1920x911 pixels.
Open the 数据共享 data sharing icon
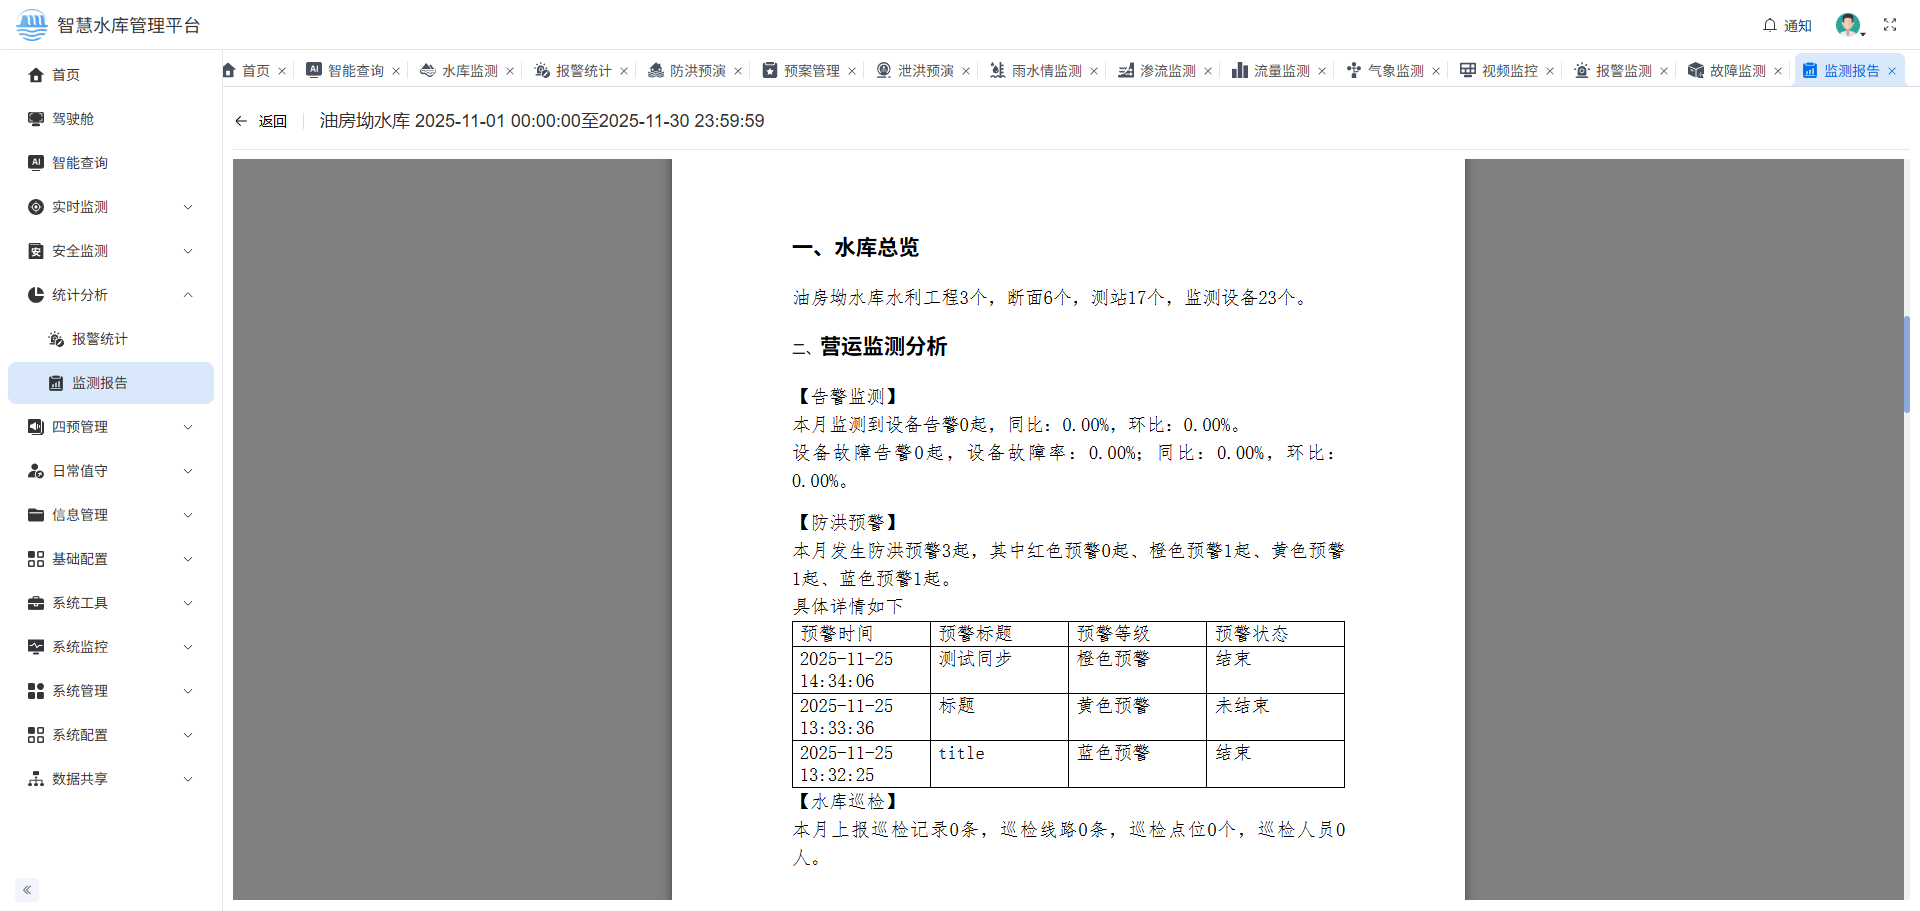point(33,779)
